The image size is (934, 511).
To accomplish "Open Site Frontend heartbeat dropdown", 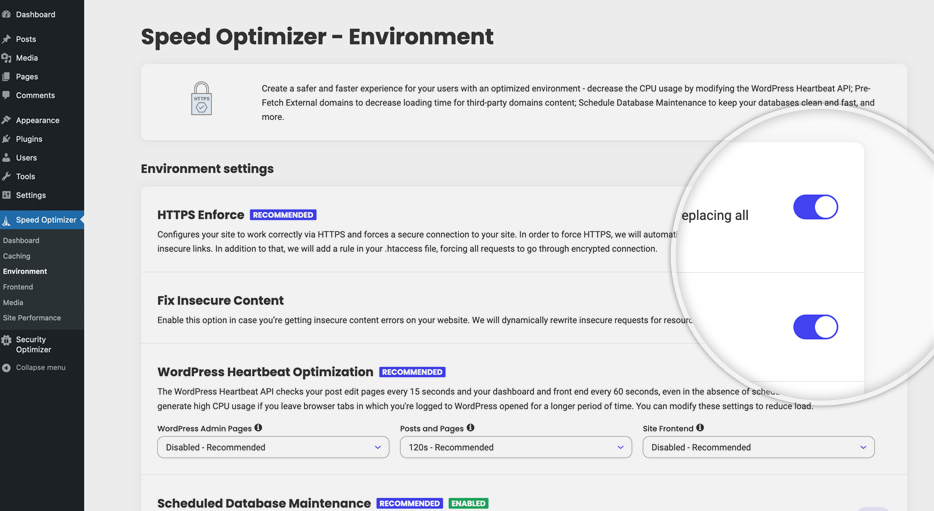I will 758,447.
